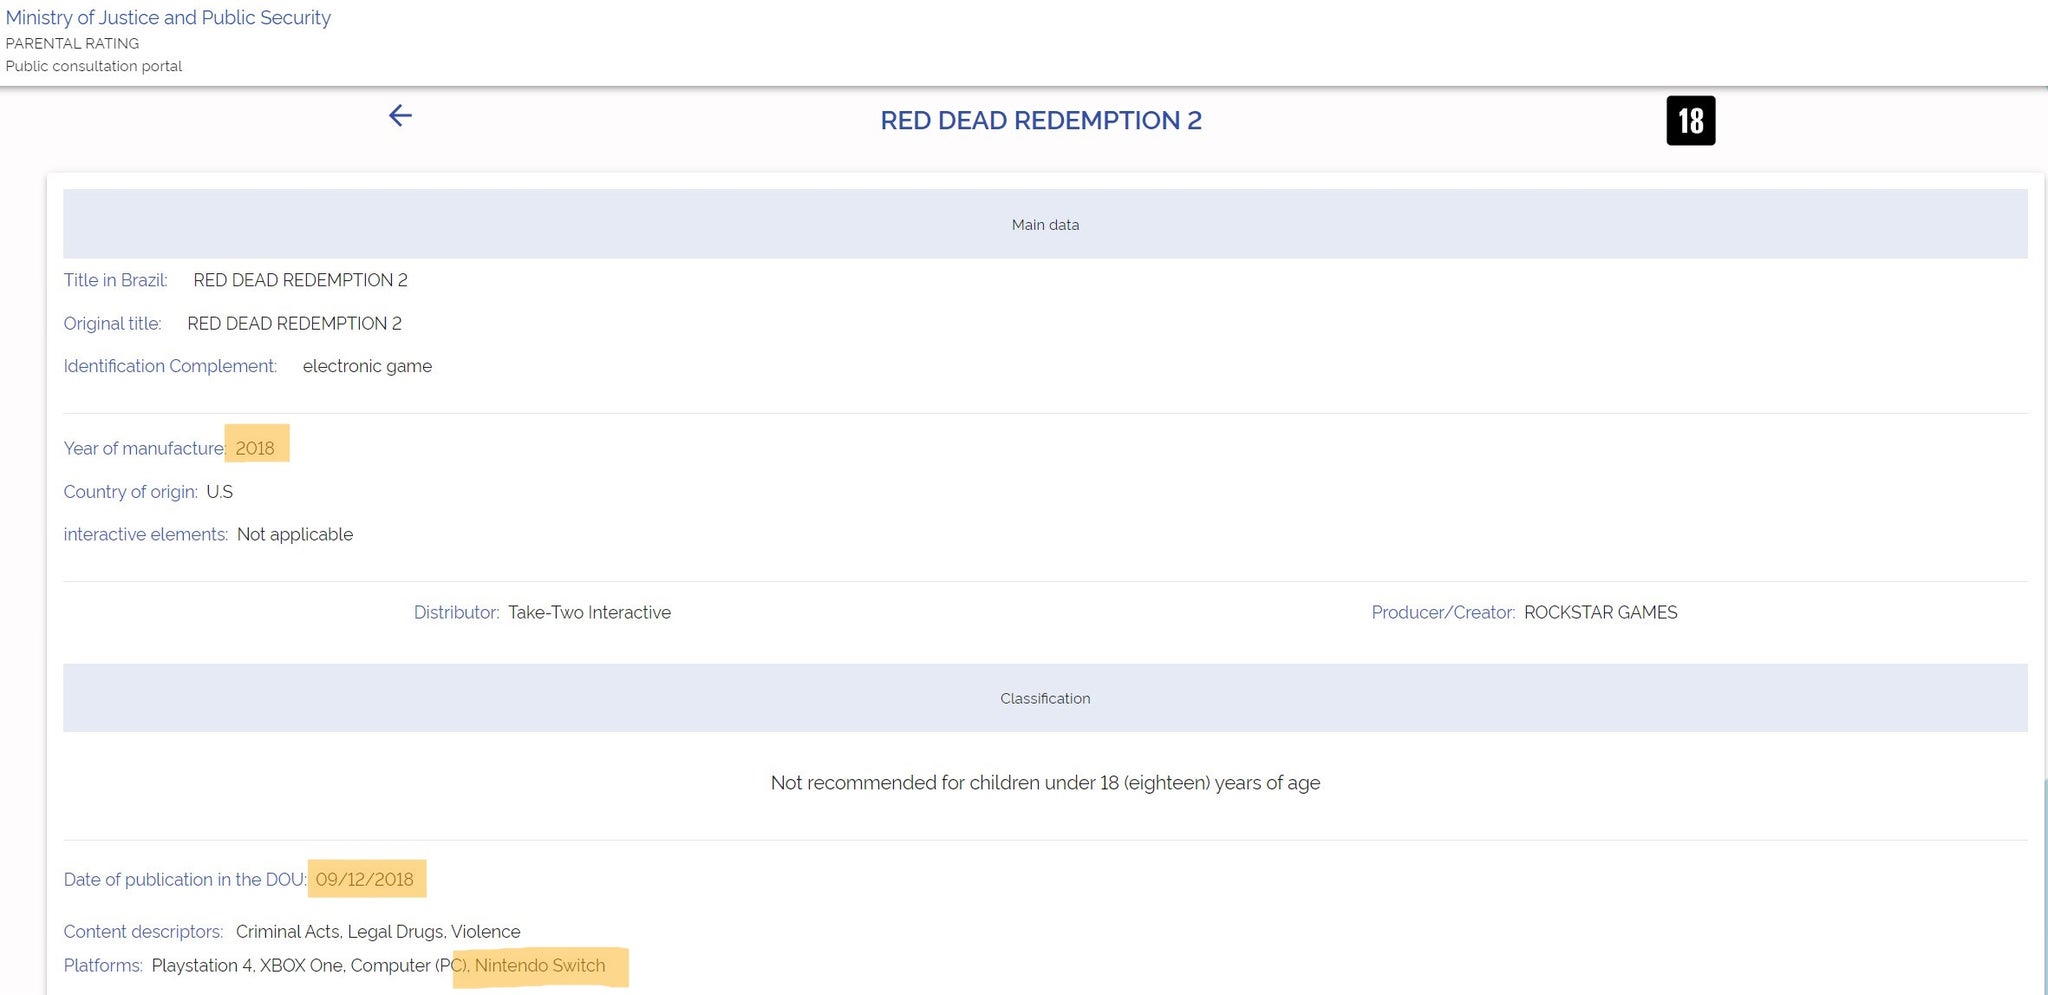Image resolution: width=2048 pixels, height=995 pixels.
Task: Click the RED DEAD REDEMPTION 2 page heading
Action: pyautogui.click(x=1040, y=121)
